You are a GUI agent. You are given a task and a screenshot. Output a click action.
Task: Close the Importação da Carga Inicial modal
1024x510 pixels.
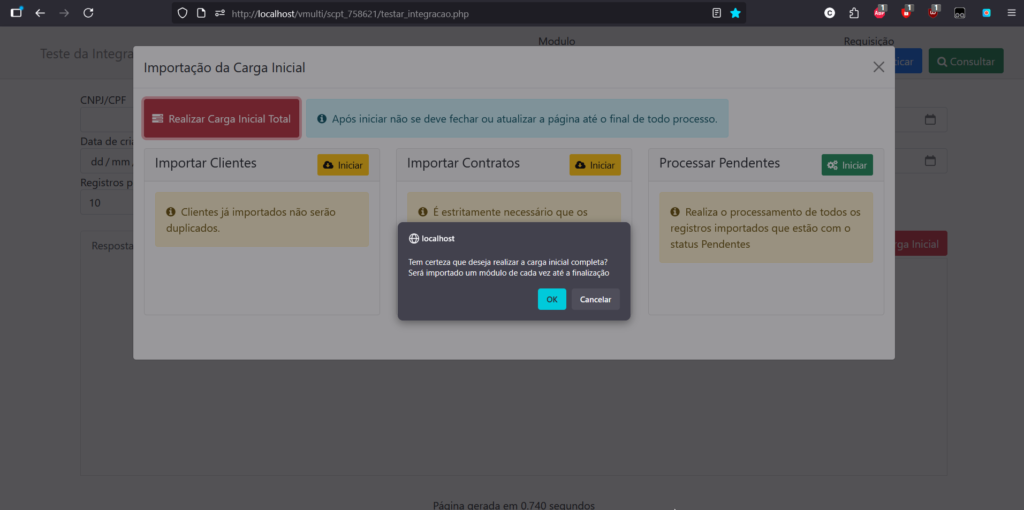[878, 67]
